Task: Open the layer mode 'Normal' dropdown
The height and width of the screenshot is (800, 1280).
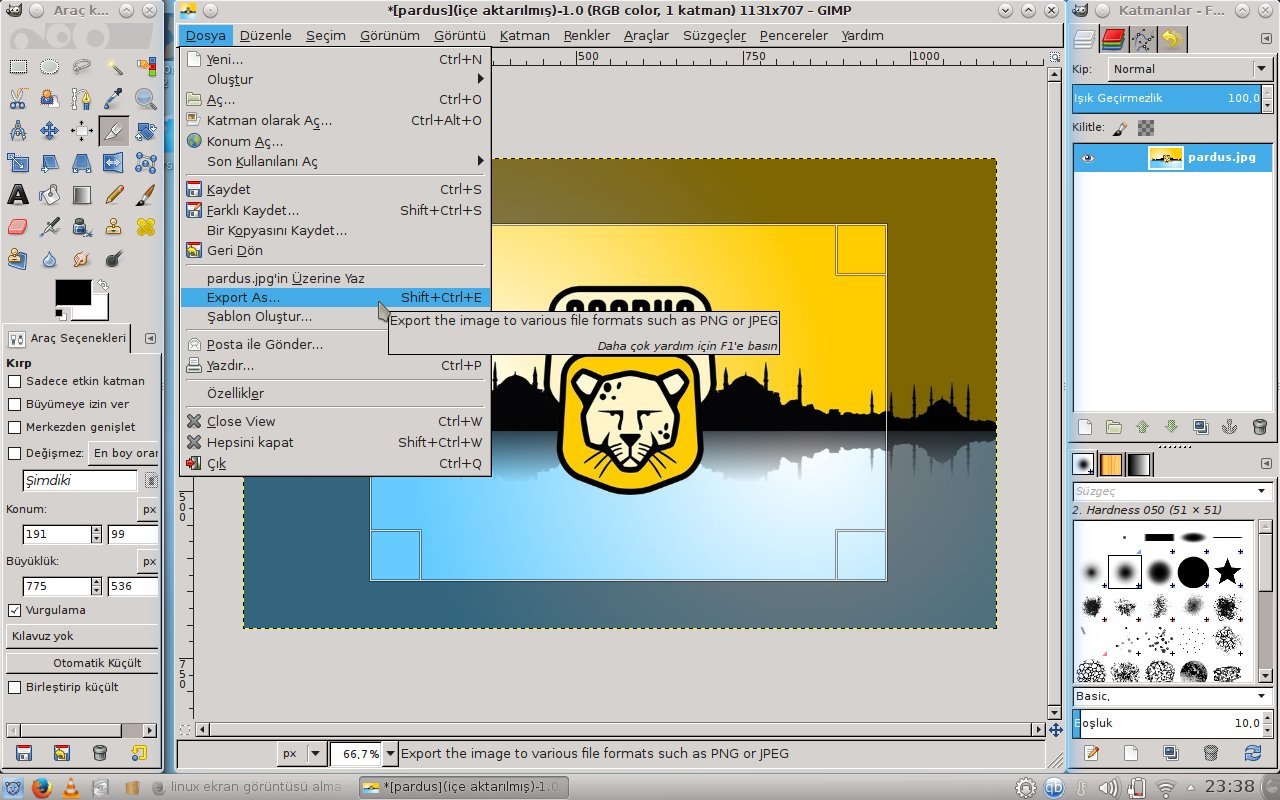Action: pyautogui.click(x=1189, y=69)
